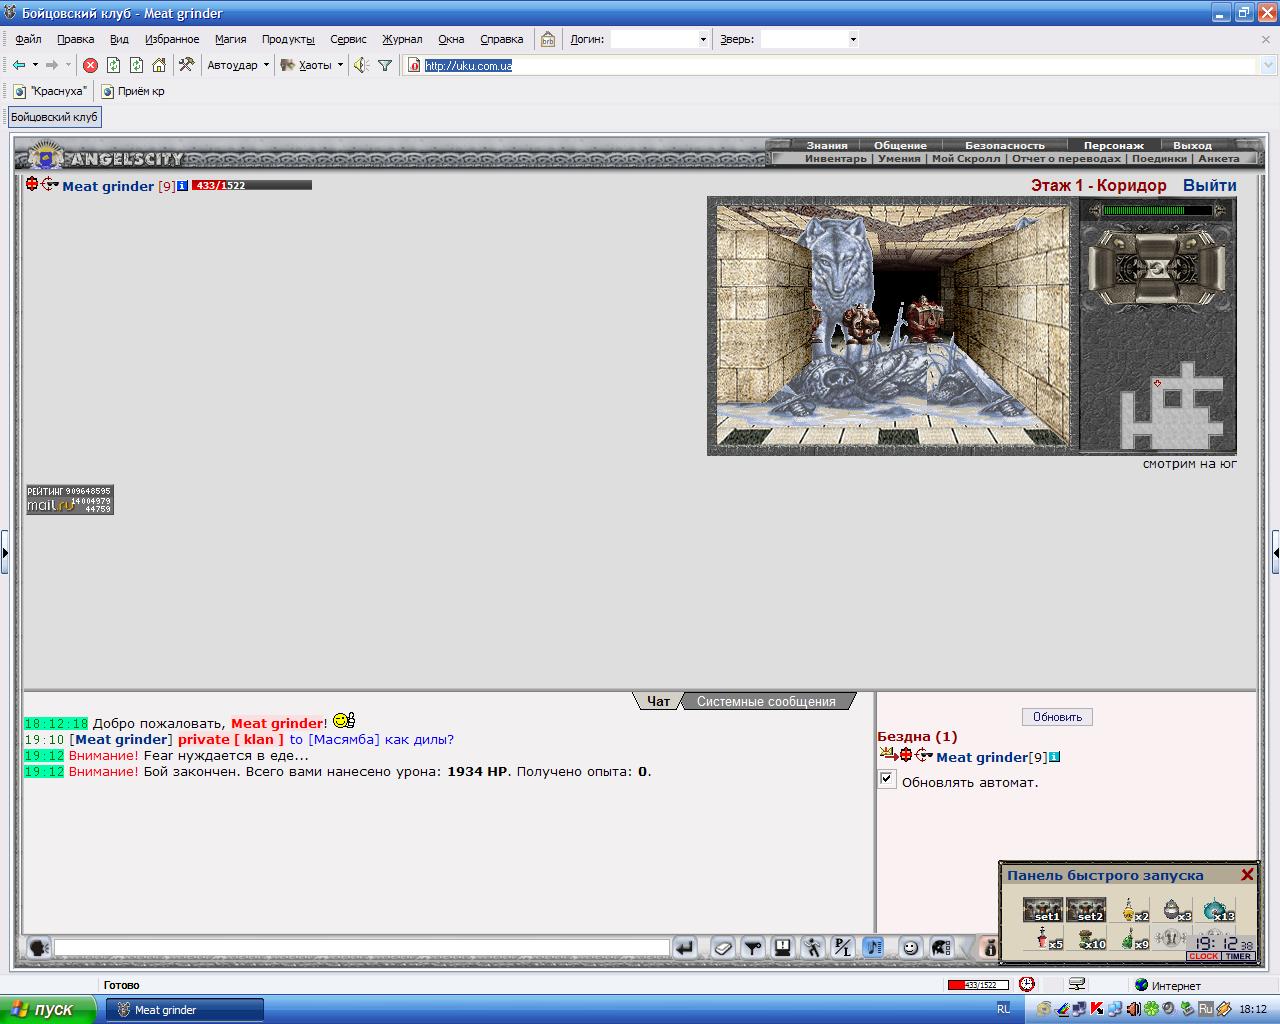The width and height of the screenshot is (1280, 1024).
Task: Click the info bag icon in chat bar
Action: pyautogui.click(x=988, y=947)
